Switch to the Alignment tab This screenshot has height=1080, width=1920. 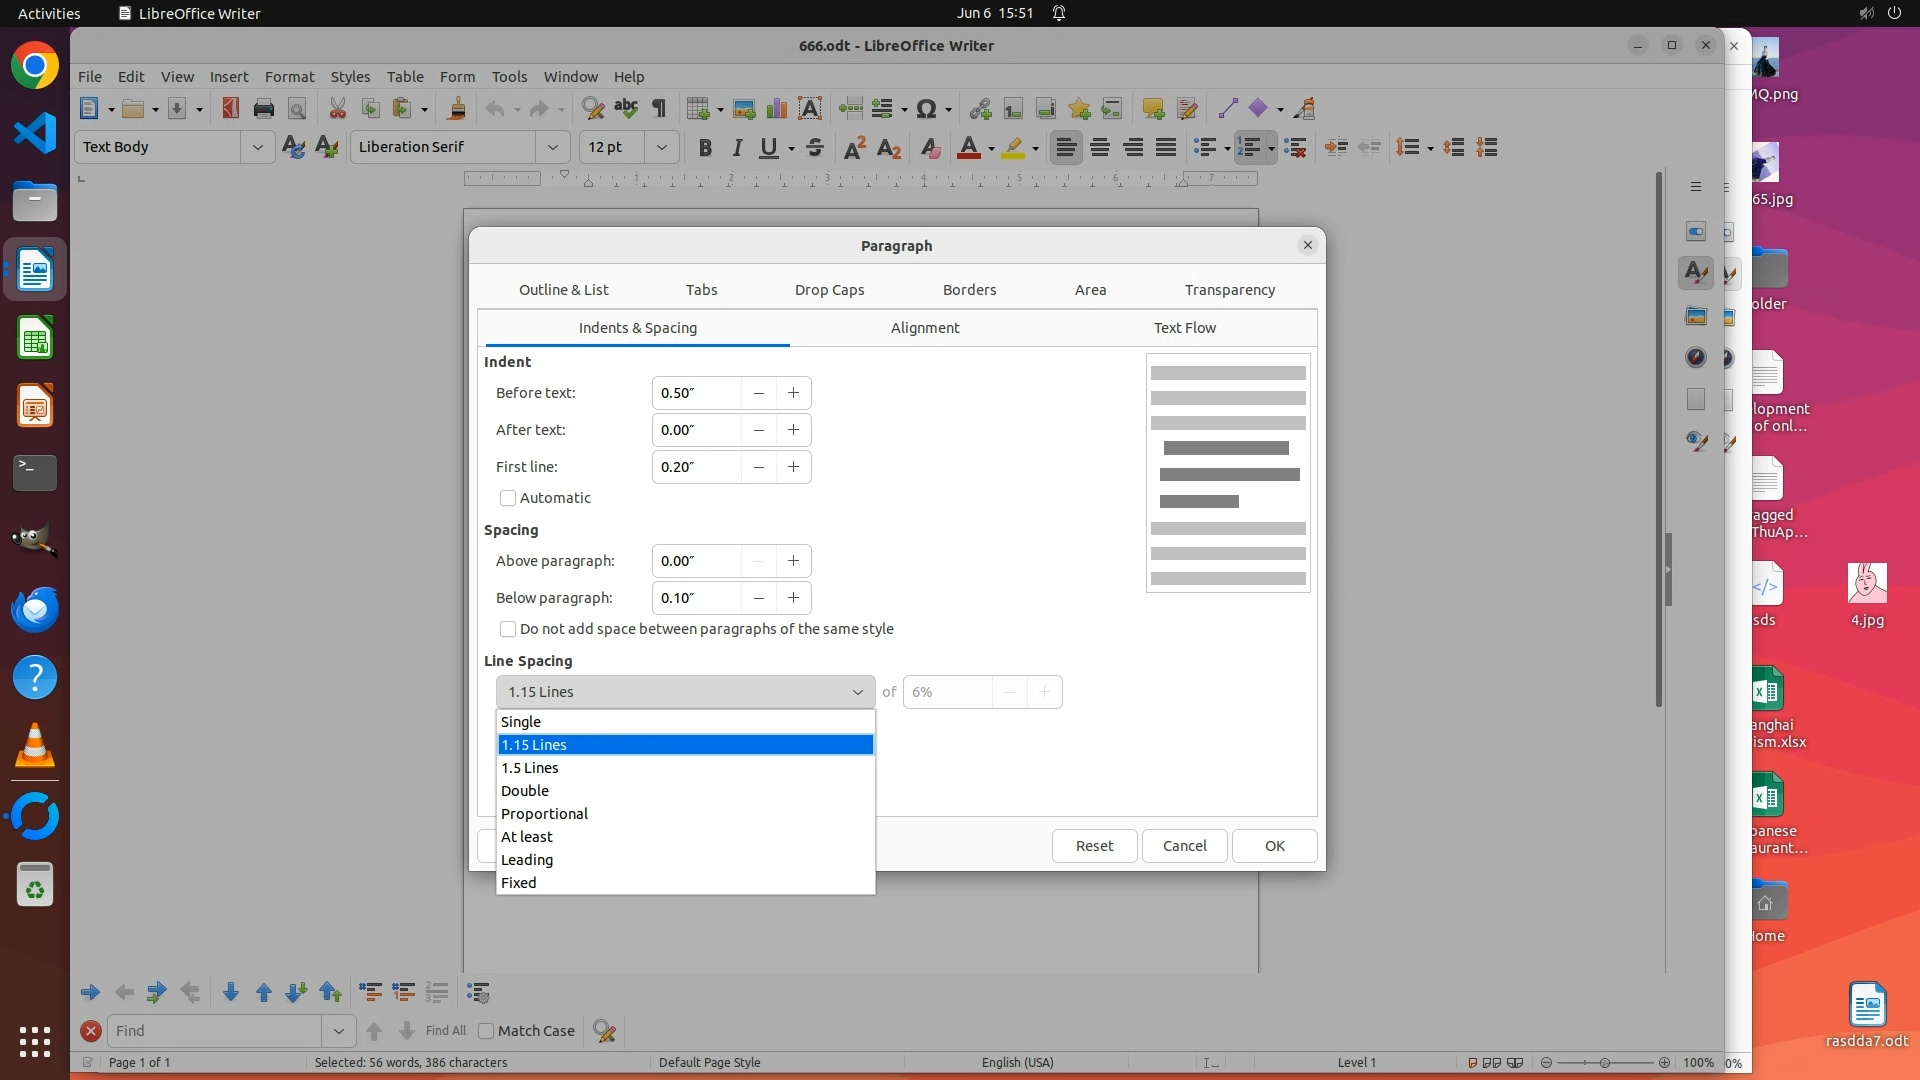924,328
